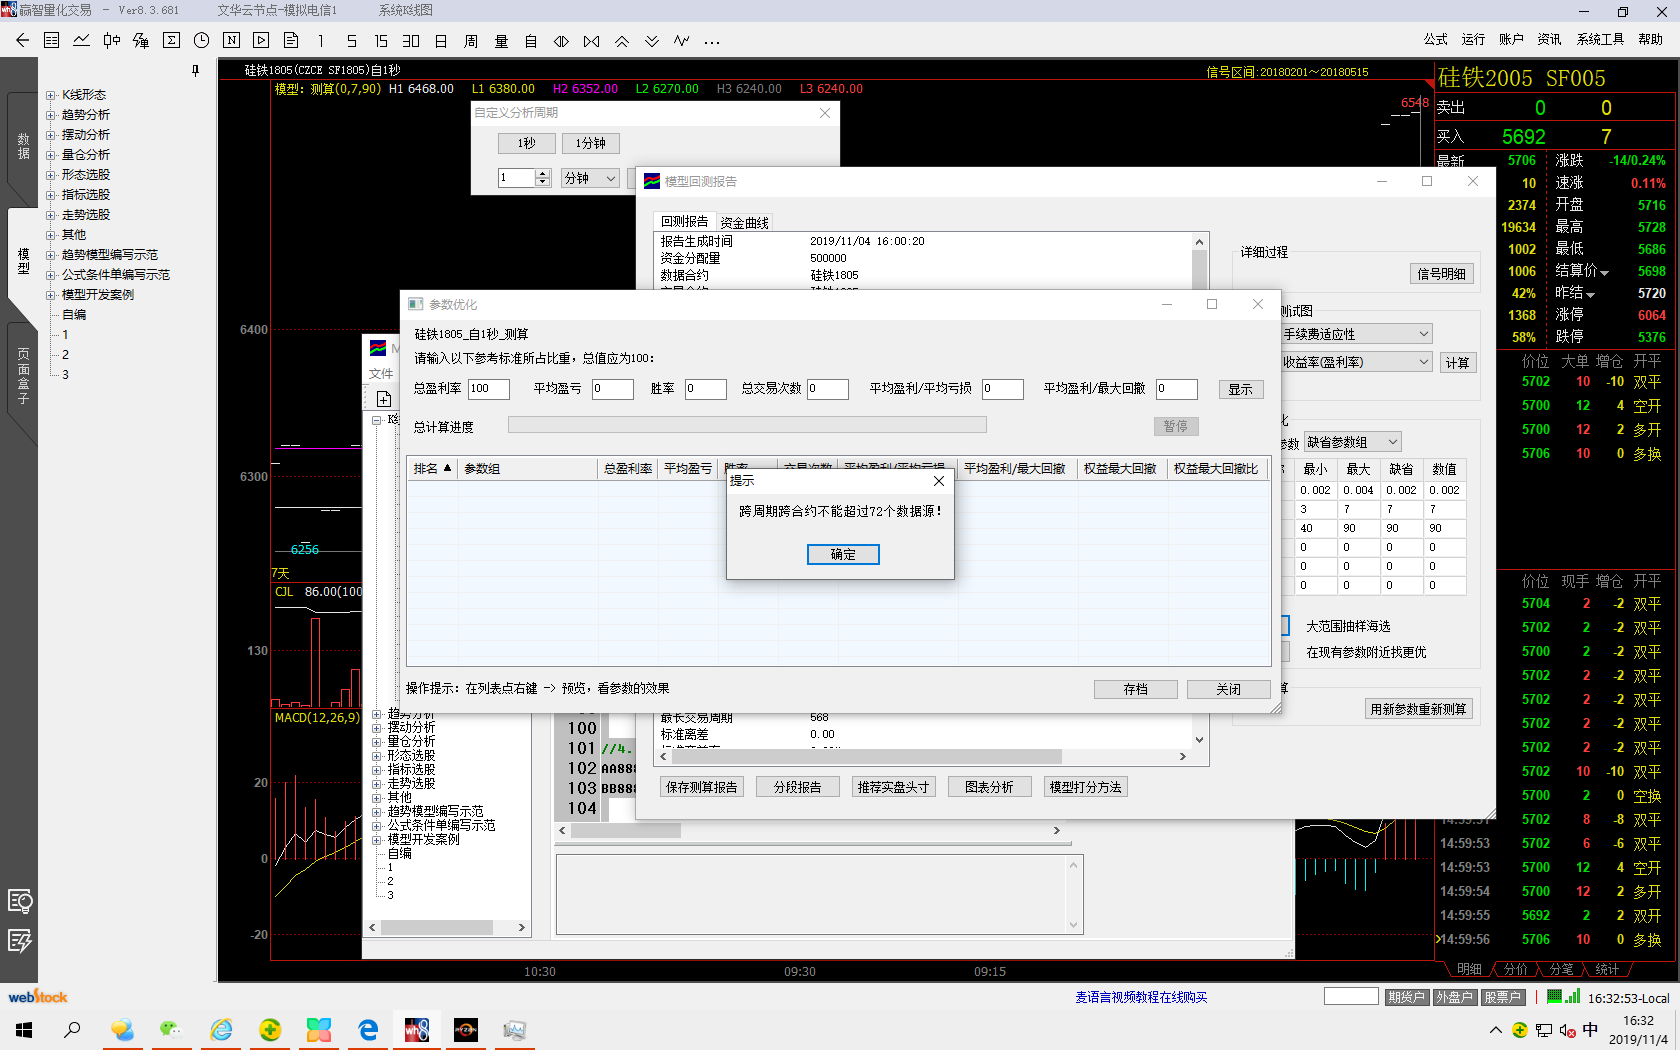Click the 总计算进度 progress bar

746,426
